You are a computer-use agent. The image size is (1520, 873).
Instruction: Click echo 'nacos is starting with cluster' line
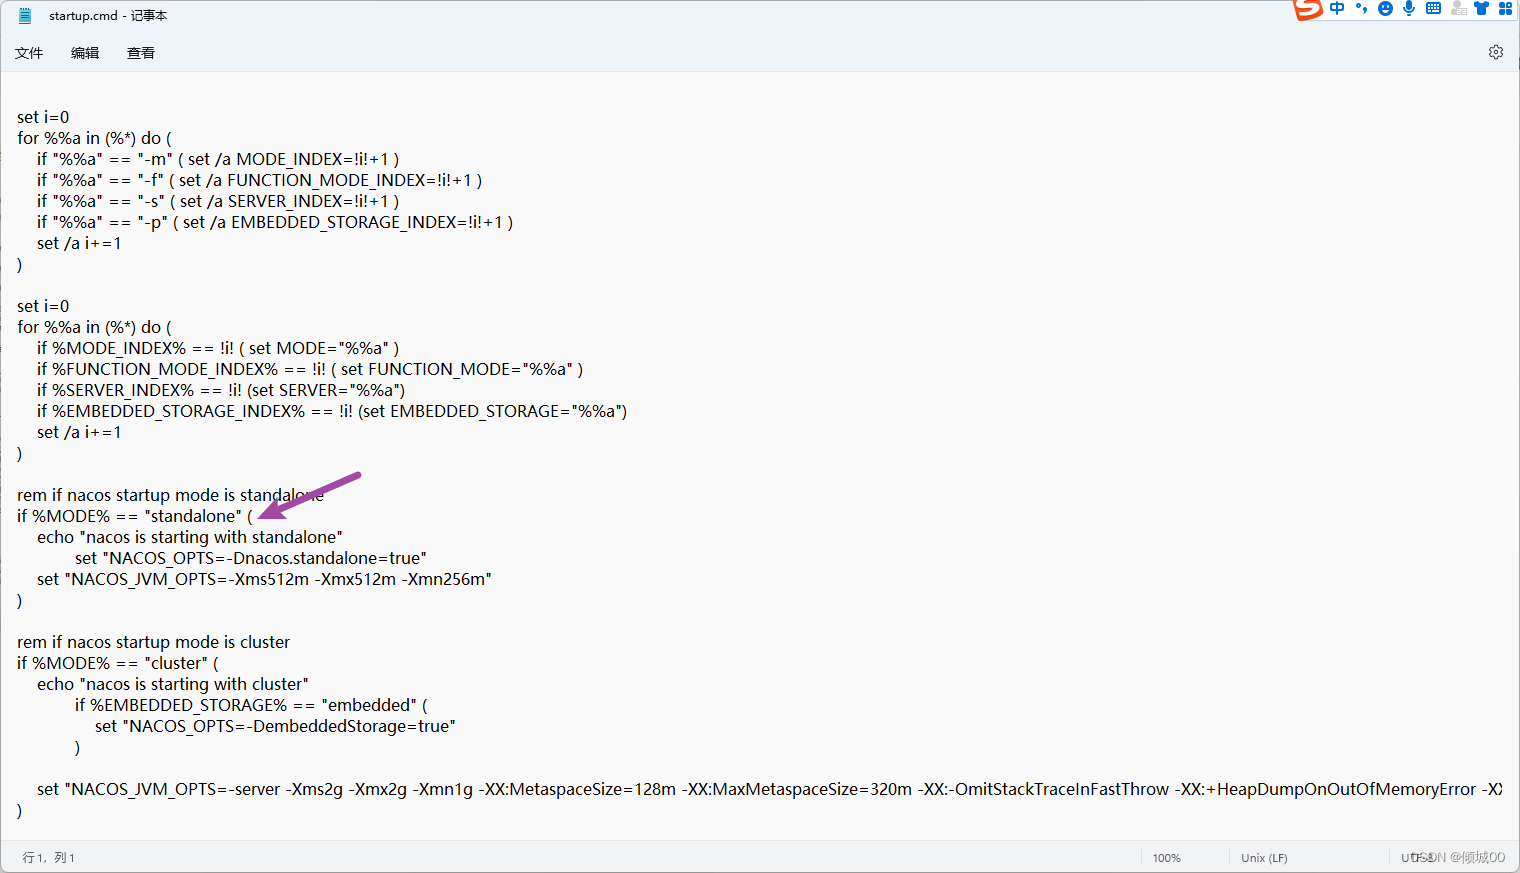[x=173, y=684]
